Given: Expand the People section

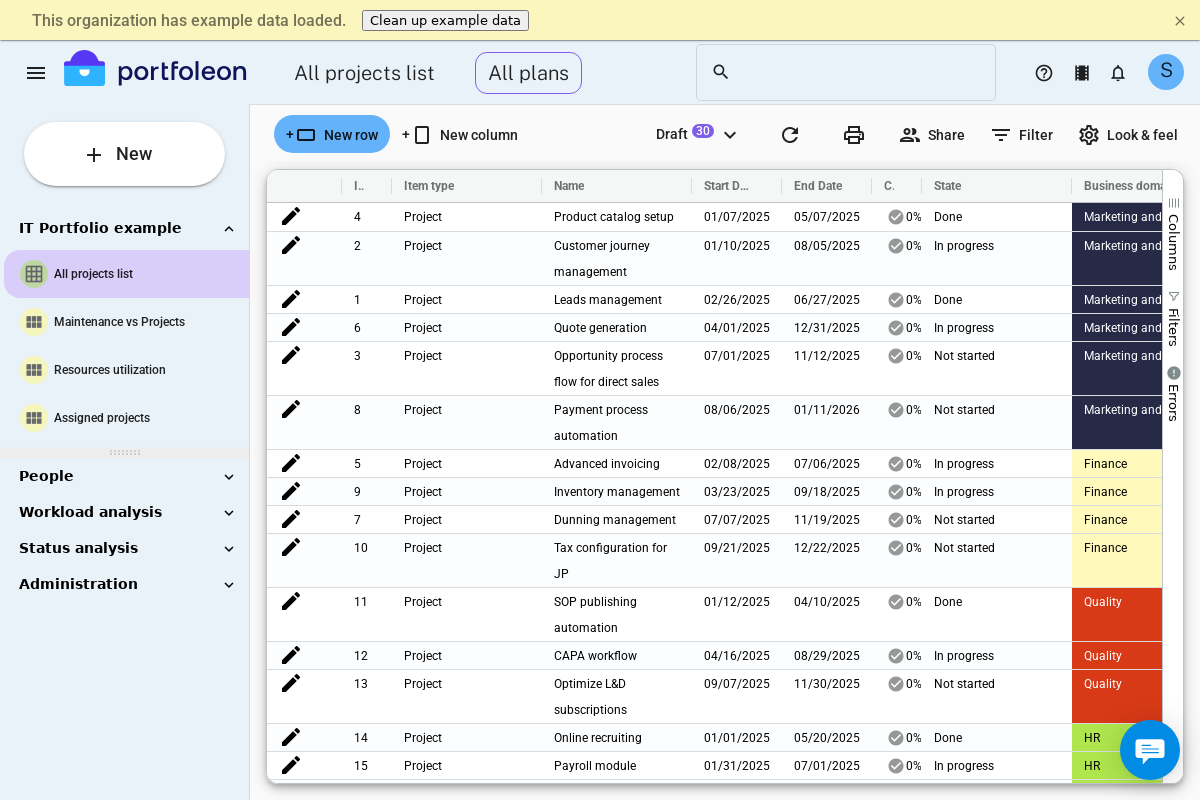Looking at the screenshot, I should 229,477.
